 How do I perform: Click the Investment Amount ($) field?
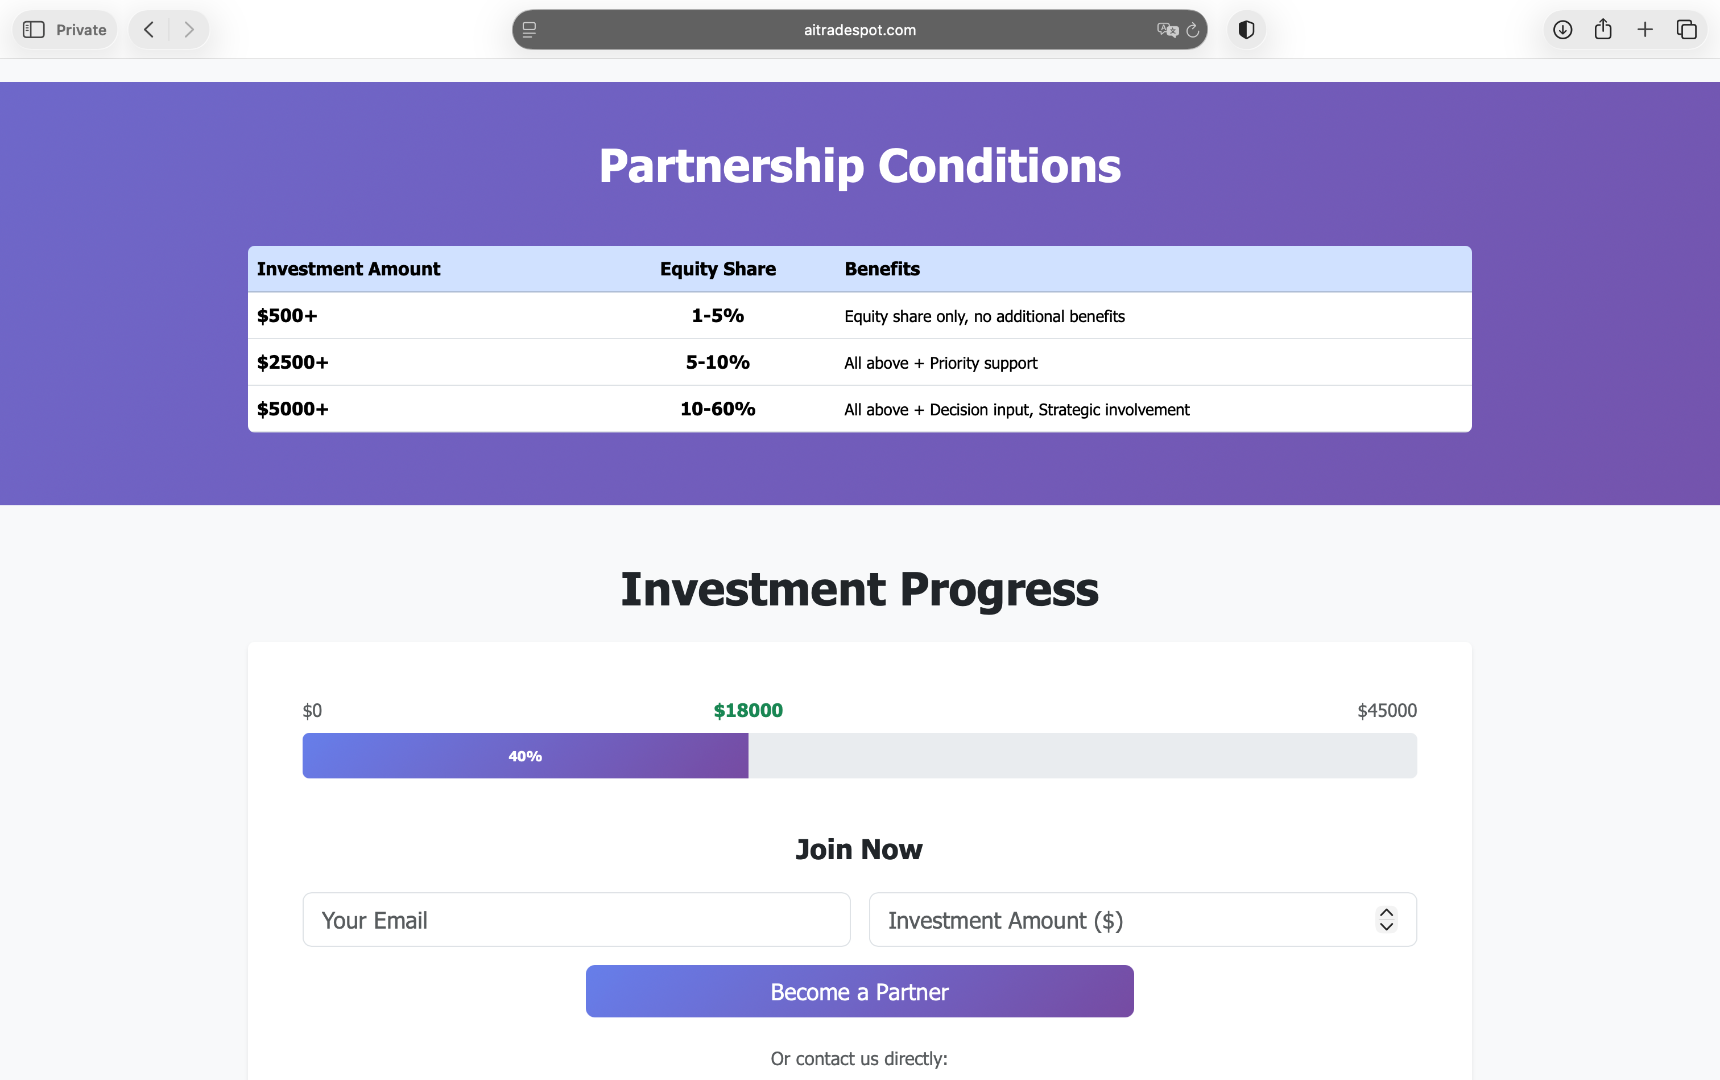1120,920
